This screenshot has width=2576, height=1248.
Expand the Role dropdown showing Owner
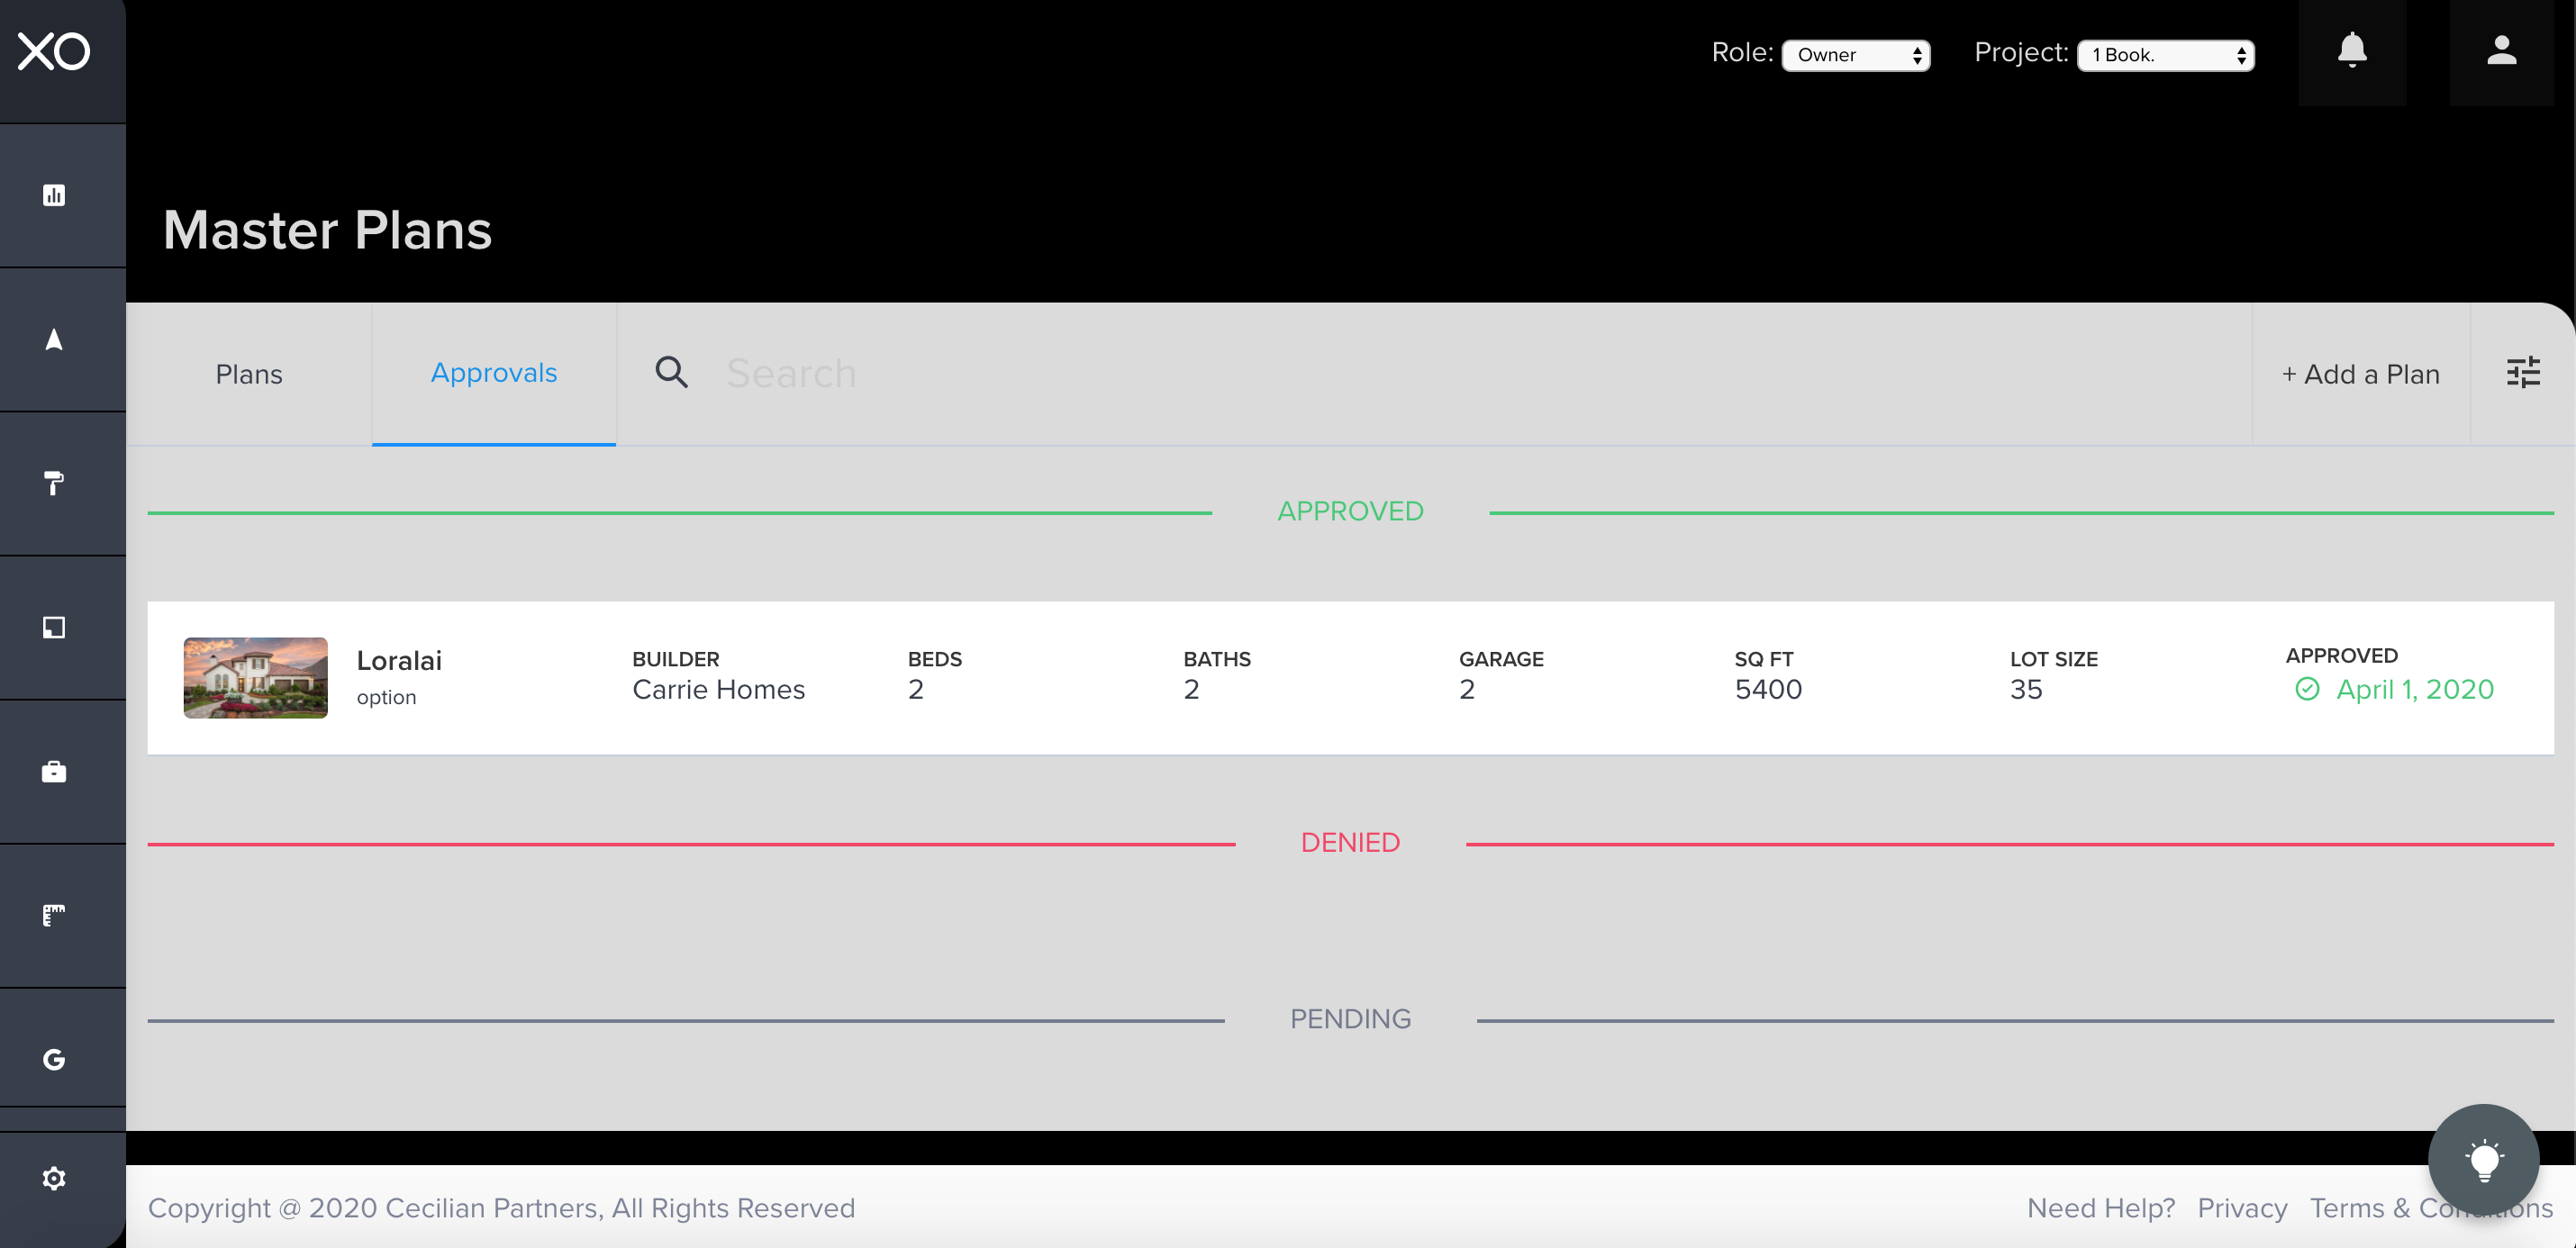point(1855,55)
